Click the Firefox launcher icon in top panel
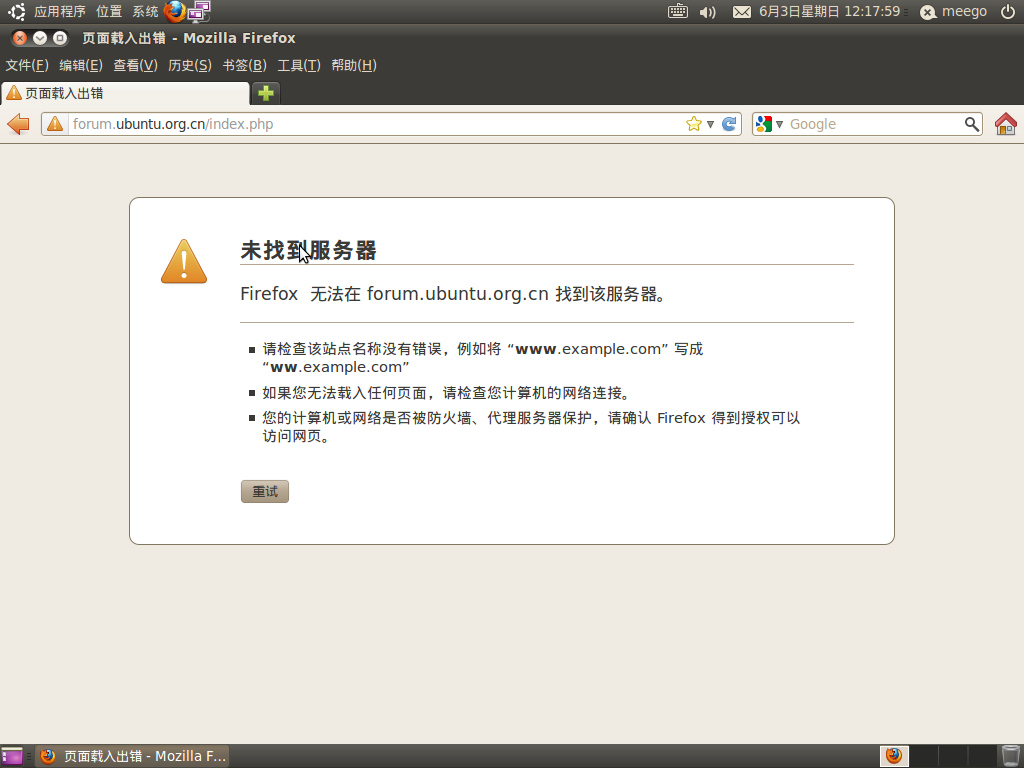The height and width of the screenshot is (768, 1024). (174, 11)
